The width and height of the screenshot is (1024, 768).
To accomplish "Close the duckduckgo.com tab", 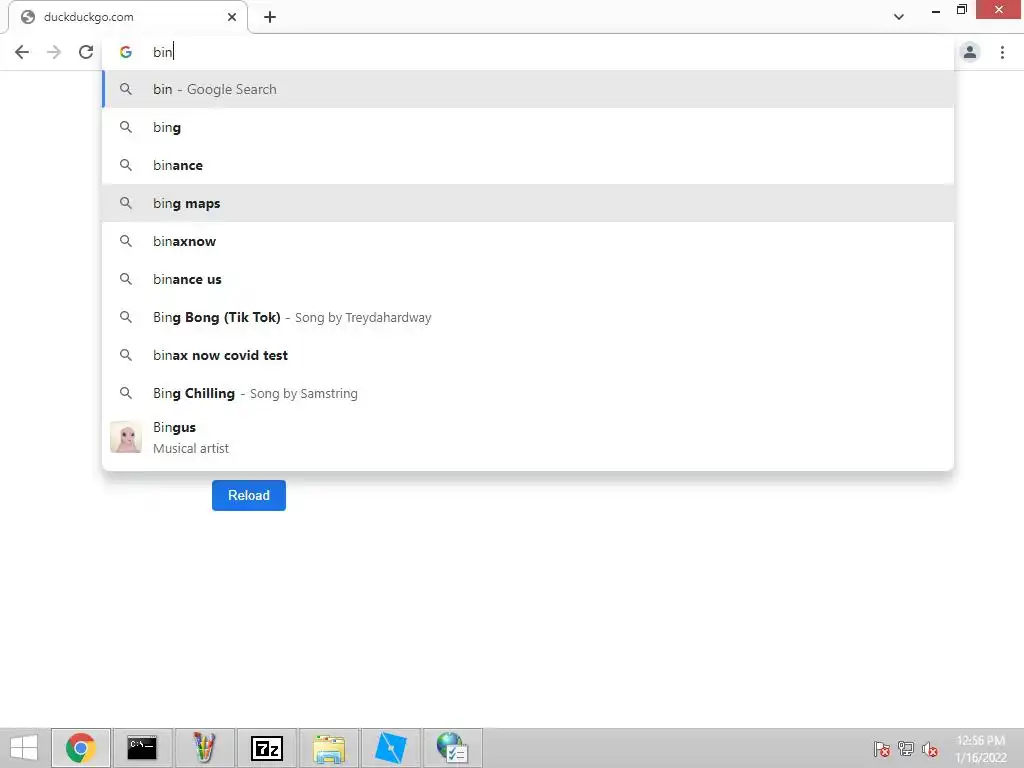I will (x=232, y=17).
